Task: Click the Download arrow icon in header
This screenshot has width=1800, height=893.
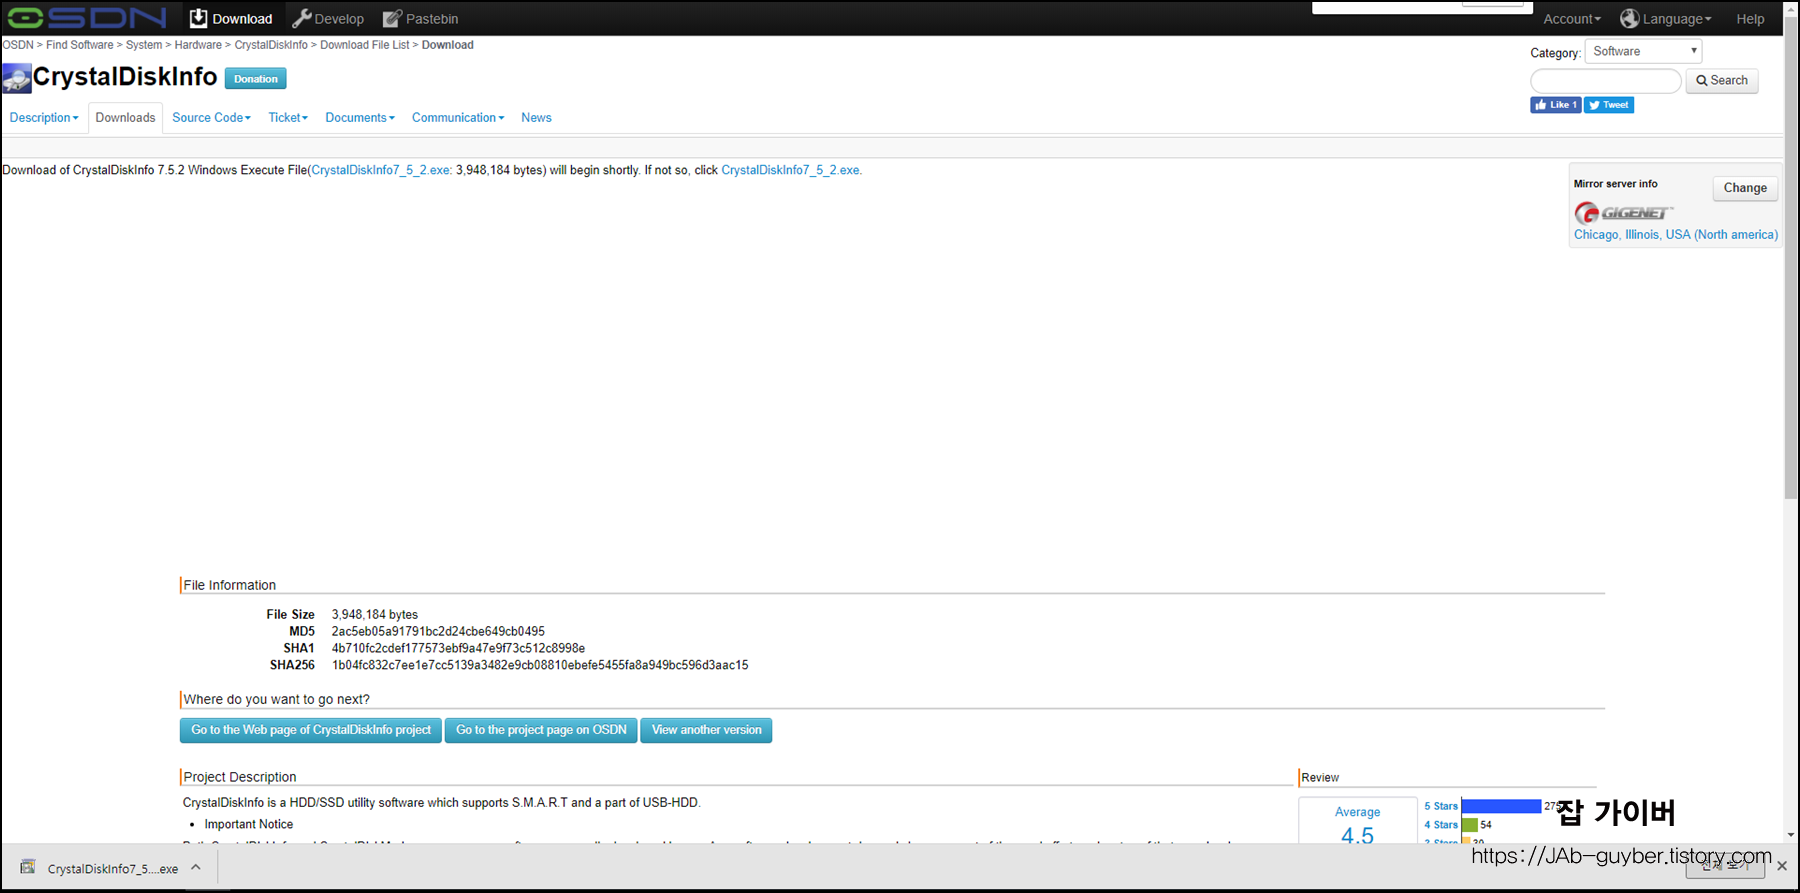Action: point(198,18)
